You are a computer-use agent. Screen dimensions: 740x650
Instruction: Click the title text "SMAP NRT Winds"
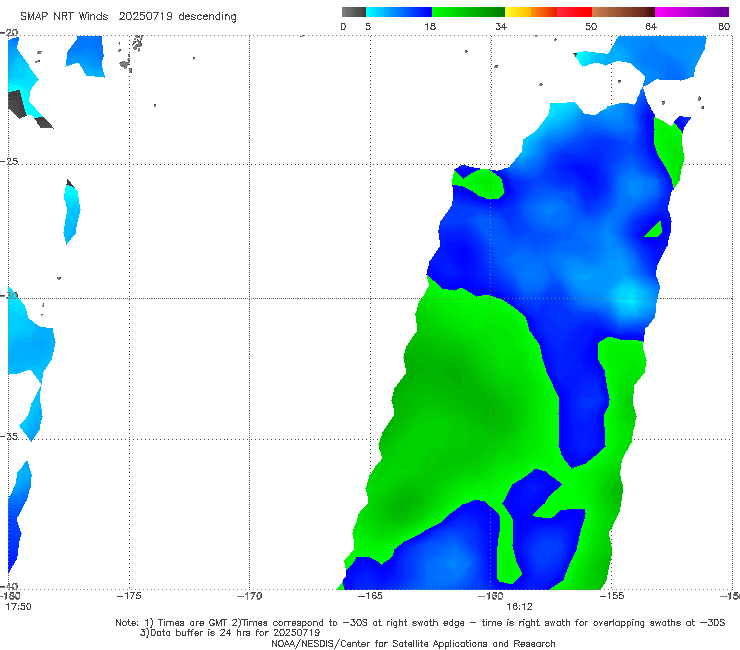pos(64,17)
